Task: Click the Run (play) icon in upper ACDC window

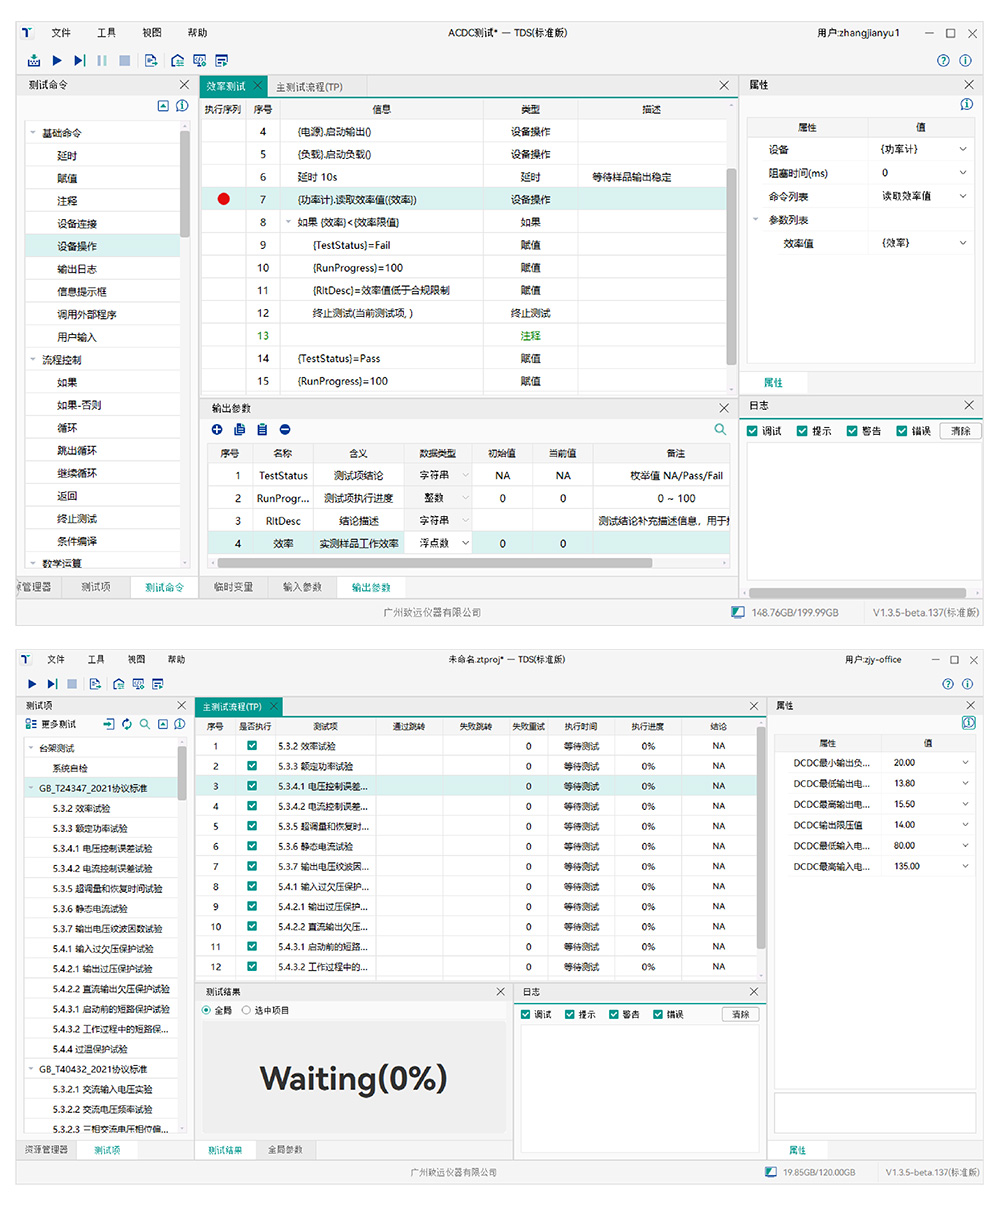Action: [x=57, y=60]
